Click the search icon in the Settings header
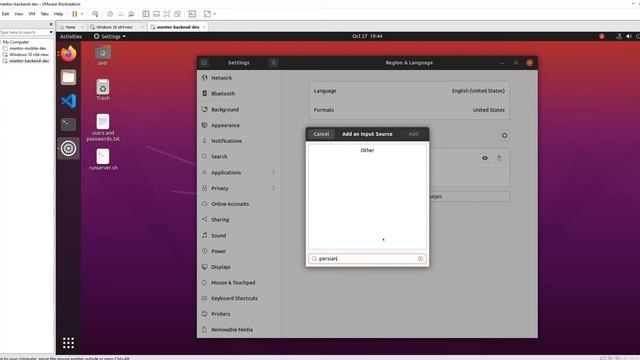The height and width of the screenshot is (360, 640). [x=204, y=62]
